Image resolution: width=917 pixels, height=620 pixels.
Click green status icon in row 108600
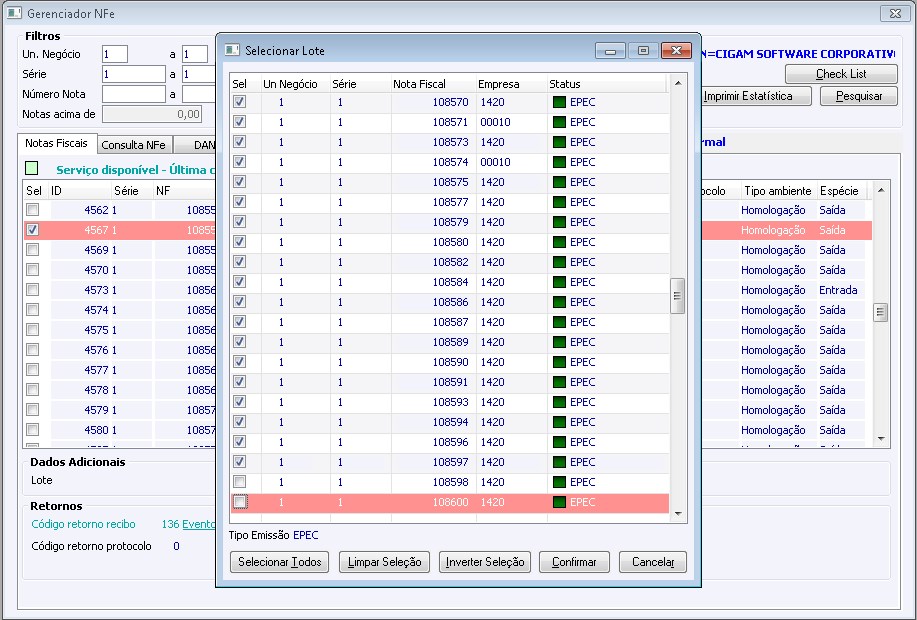pos(559,502)
